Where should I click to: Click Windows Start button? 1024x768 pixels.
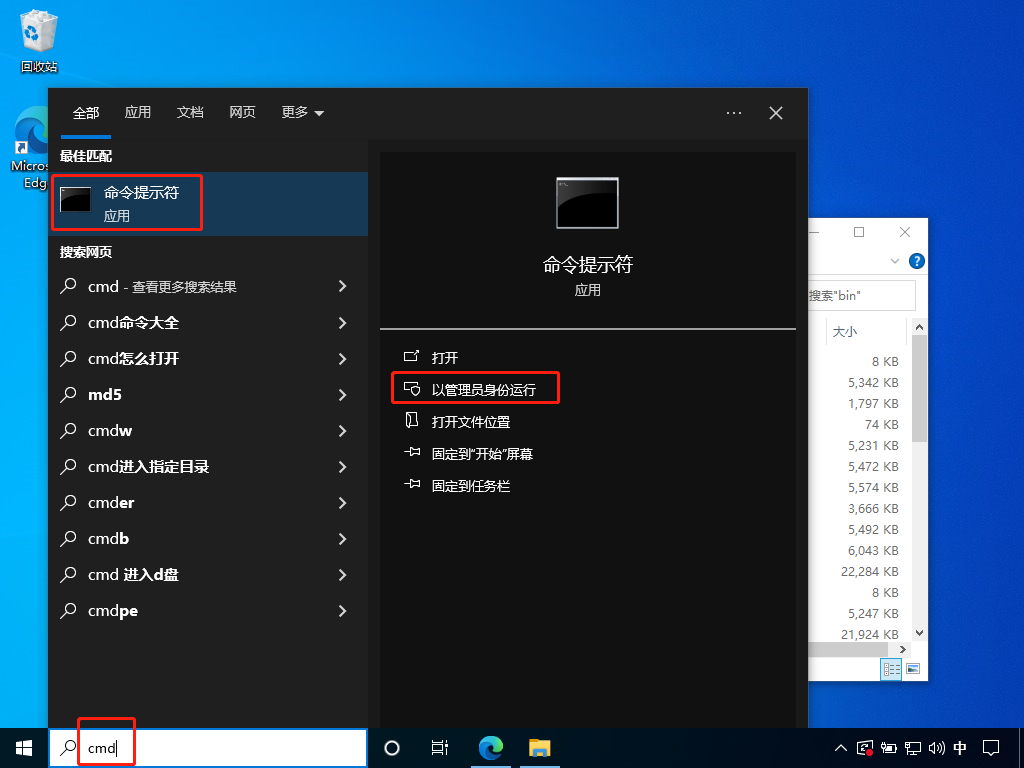tap(23, 747)
